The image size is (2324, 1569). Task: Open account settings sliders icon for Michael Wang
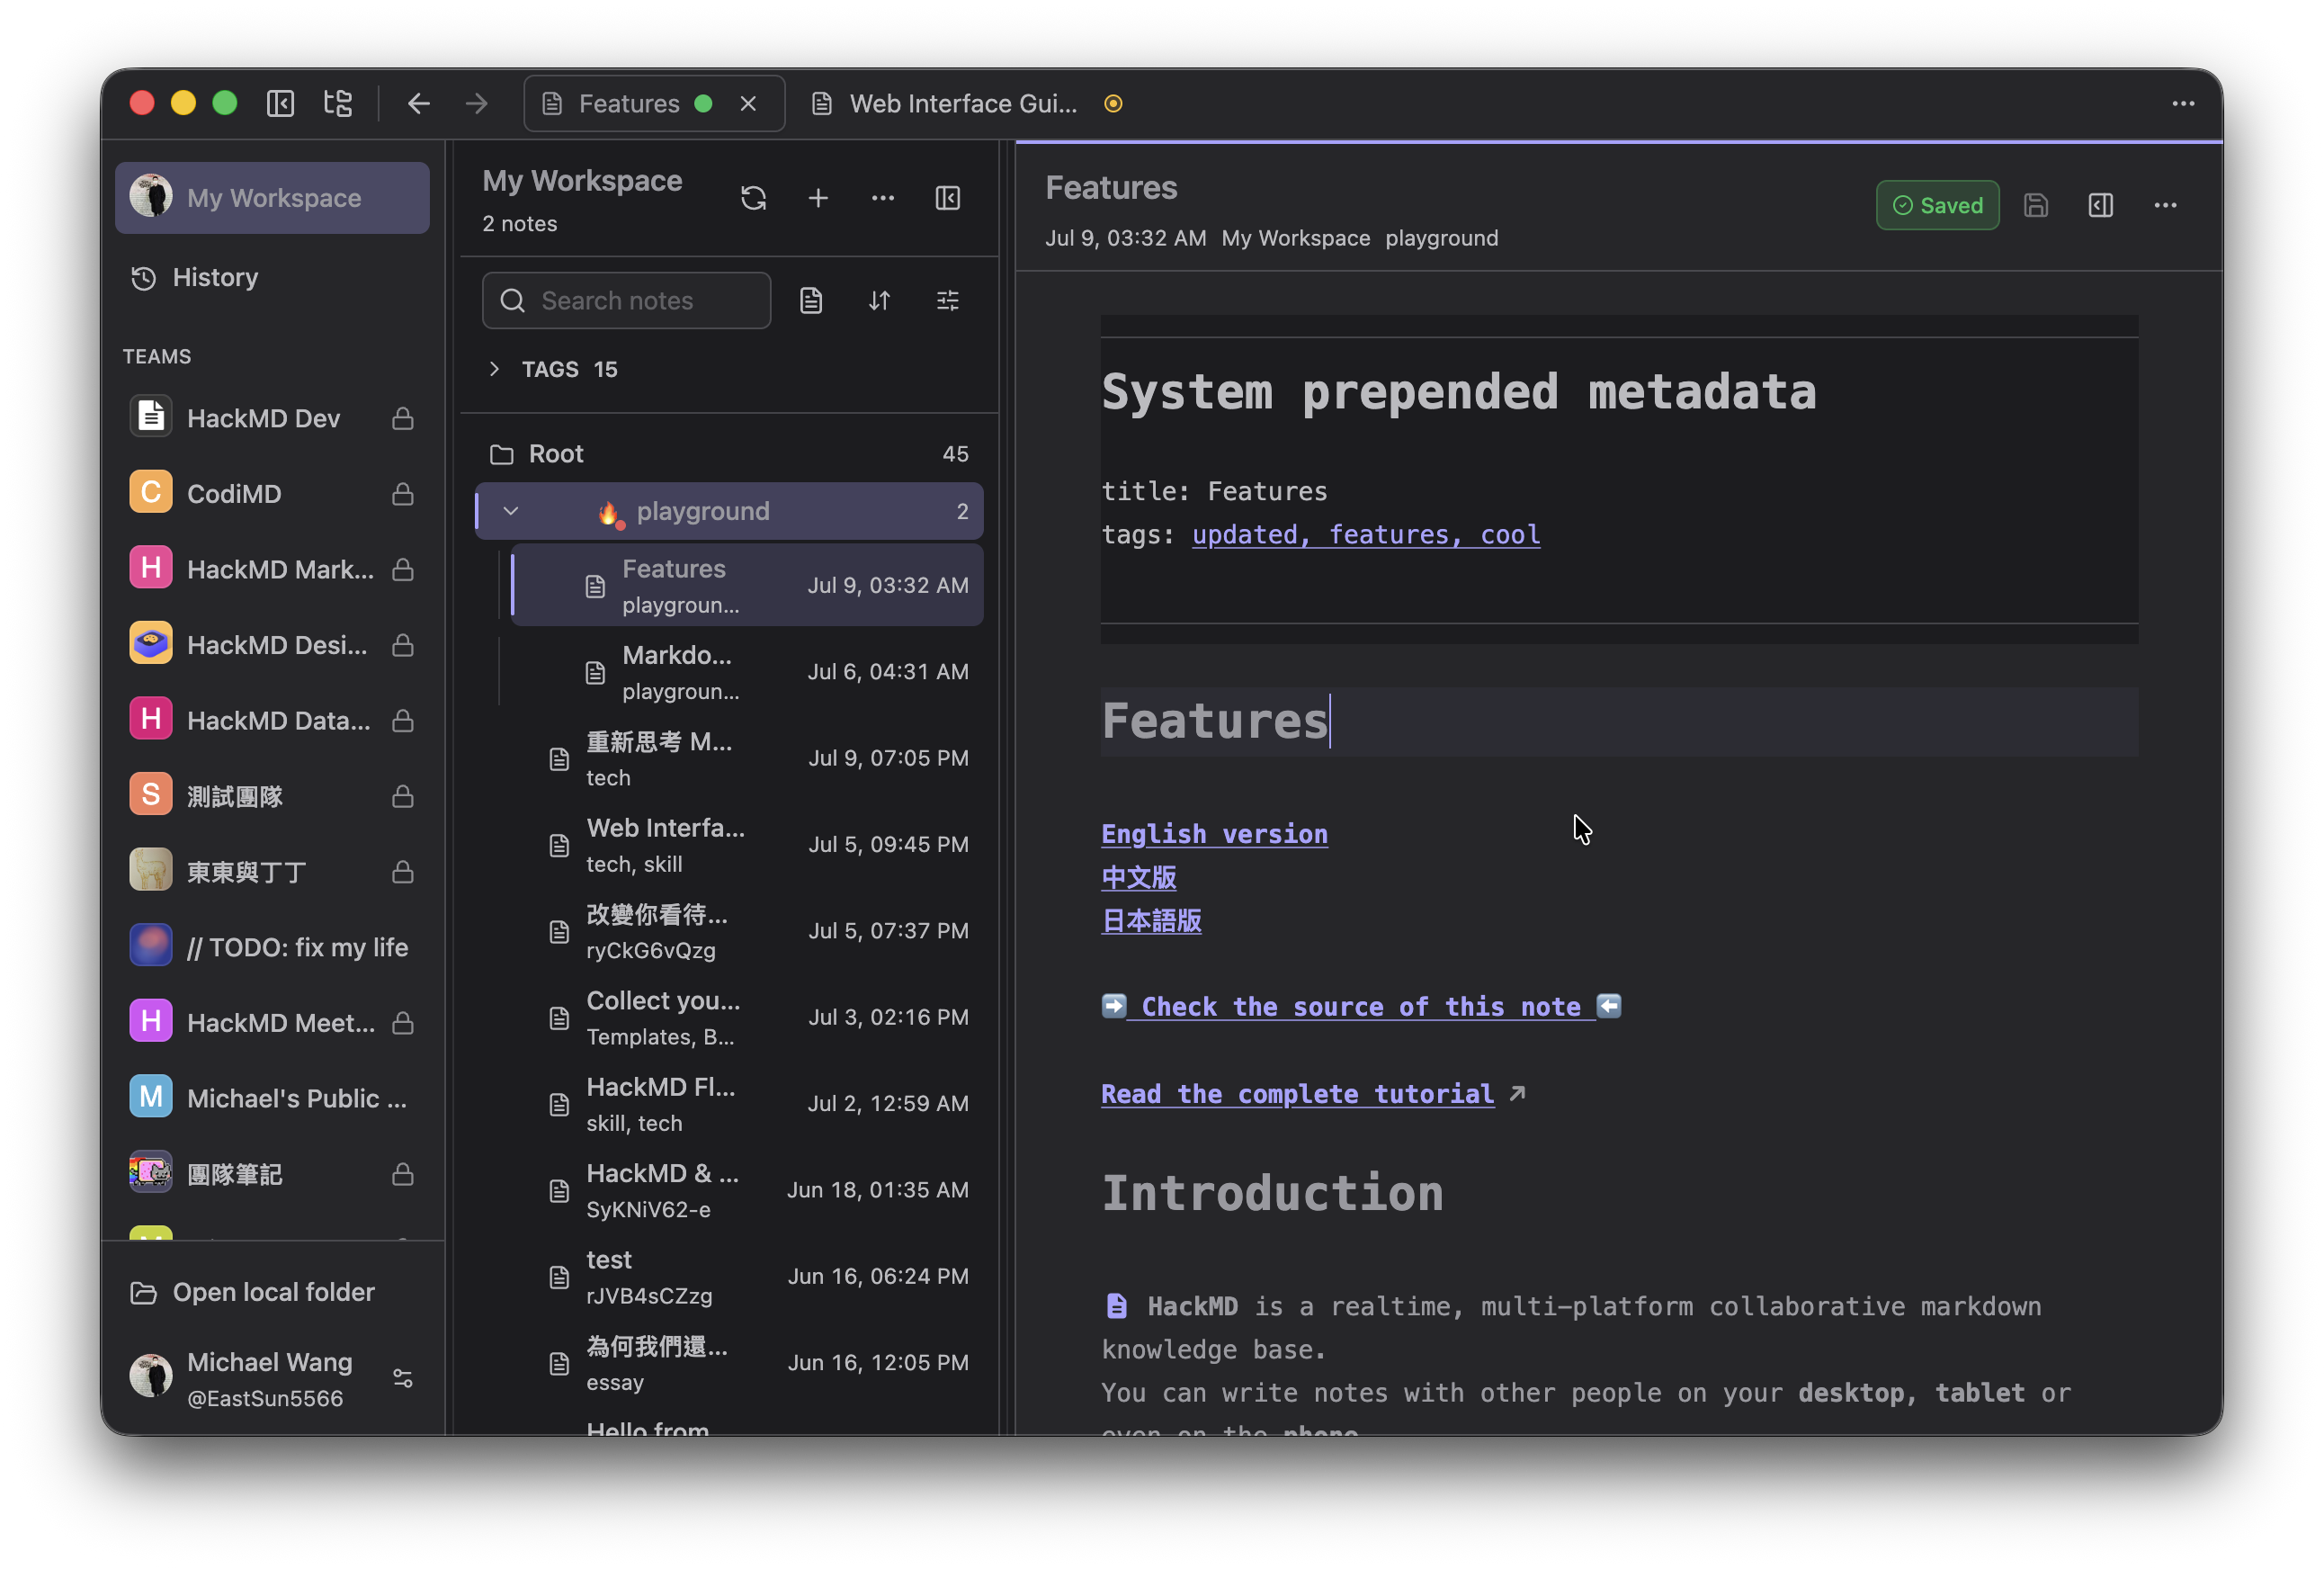click(x=403, y=1378)
